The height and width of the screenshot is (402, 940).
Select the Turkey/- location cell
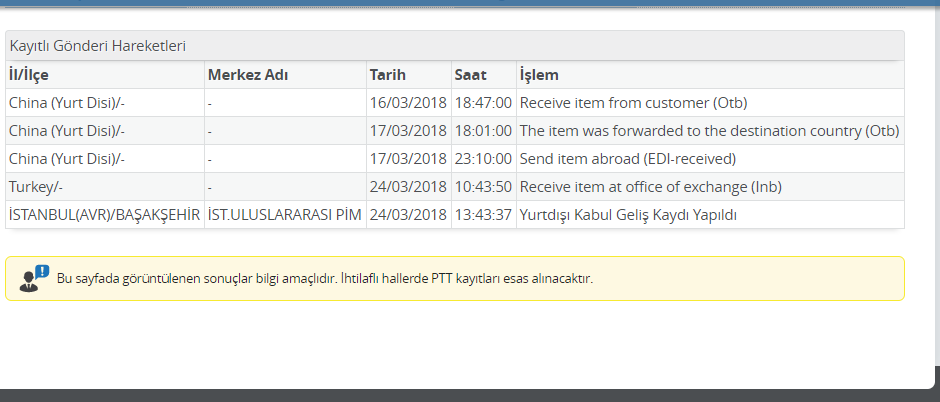[105, 187]
